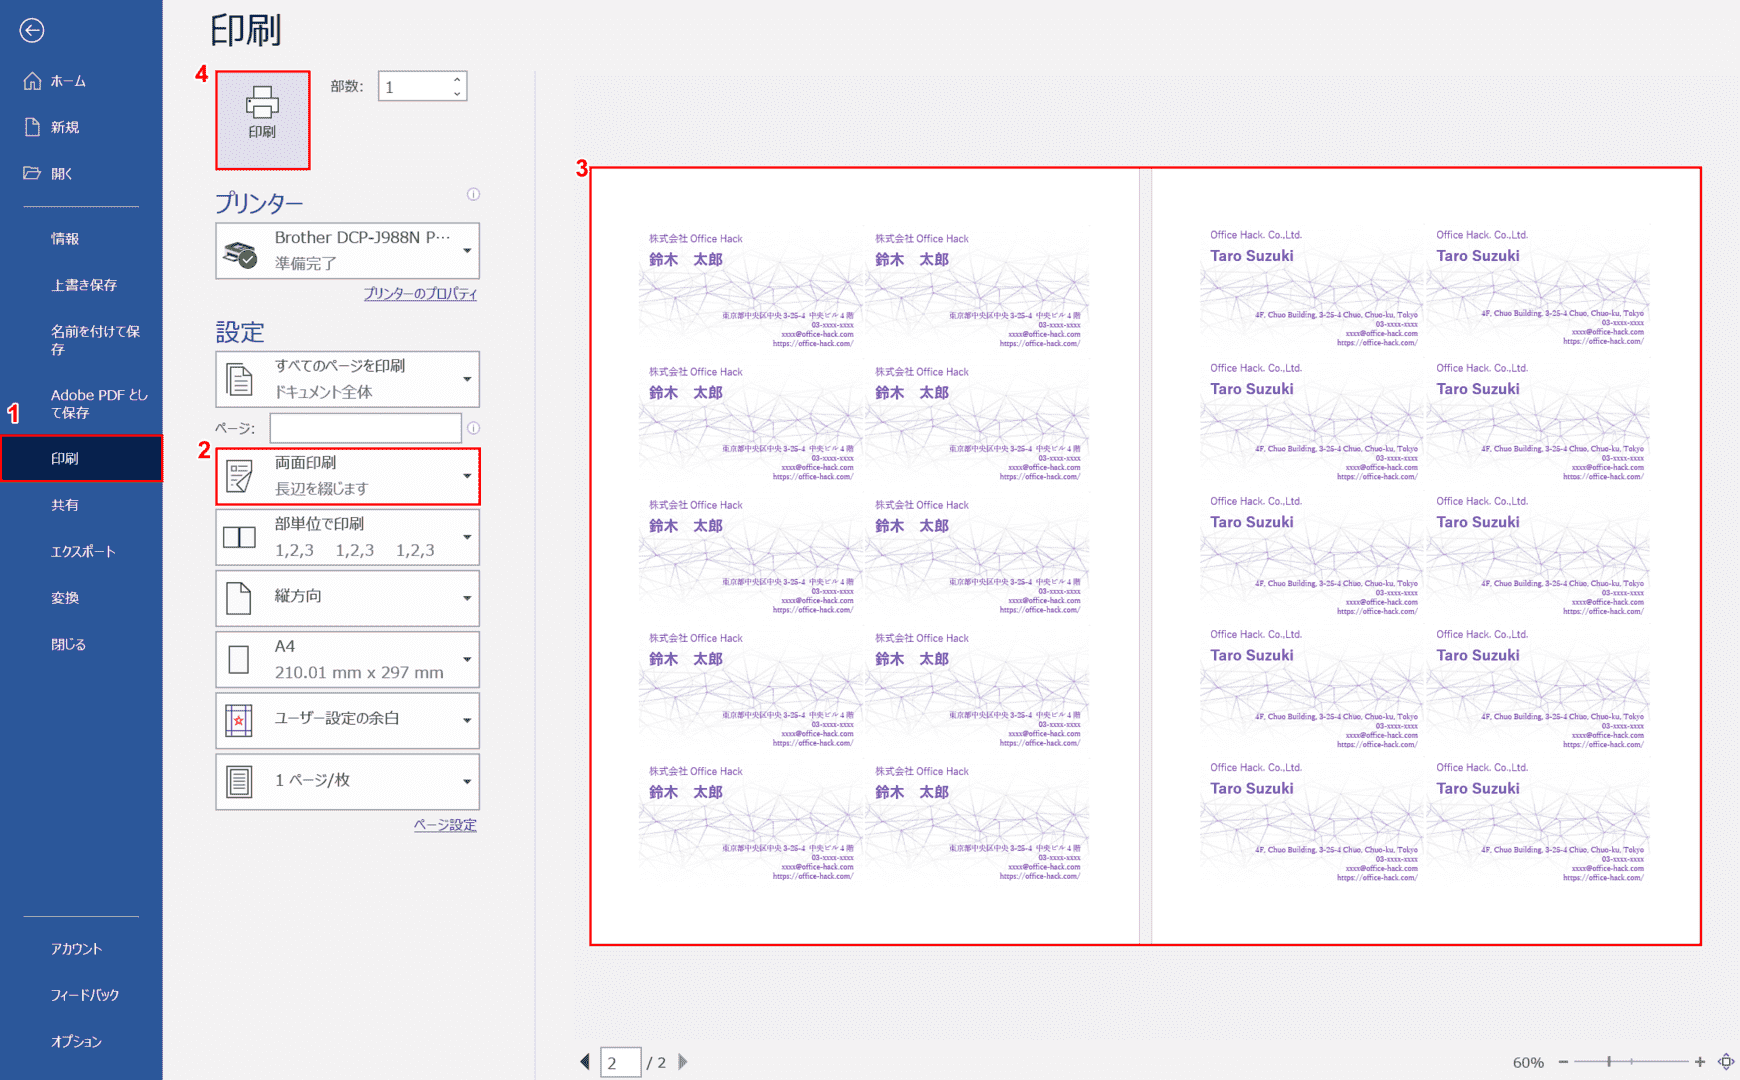Click the English Taro Suzuki preview page
This screenshot has height=1080, width=1740.
click(1426, 556)
